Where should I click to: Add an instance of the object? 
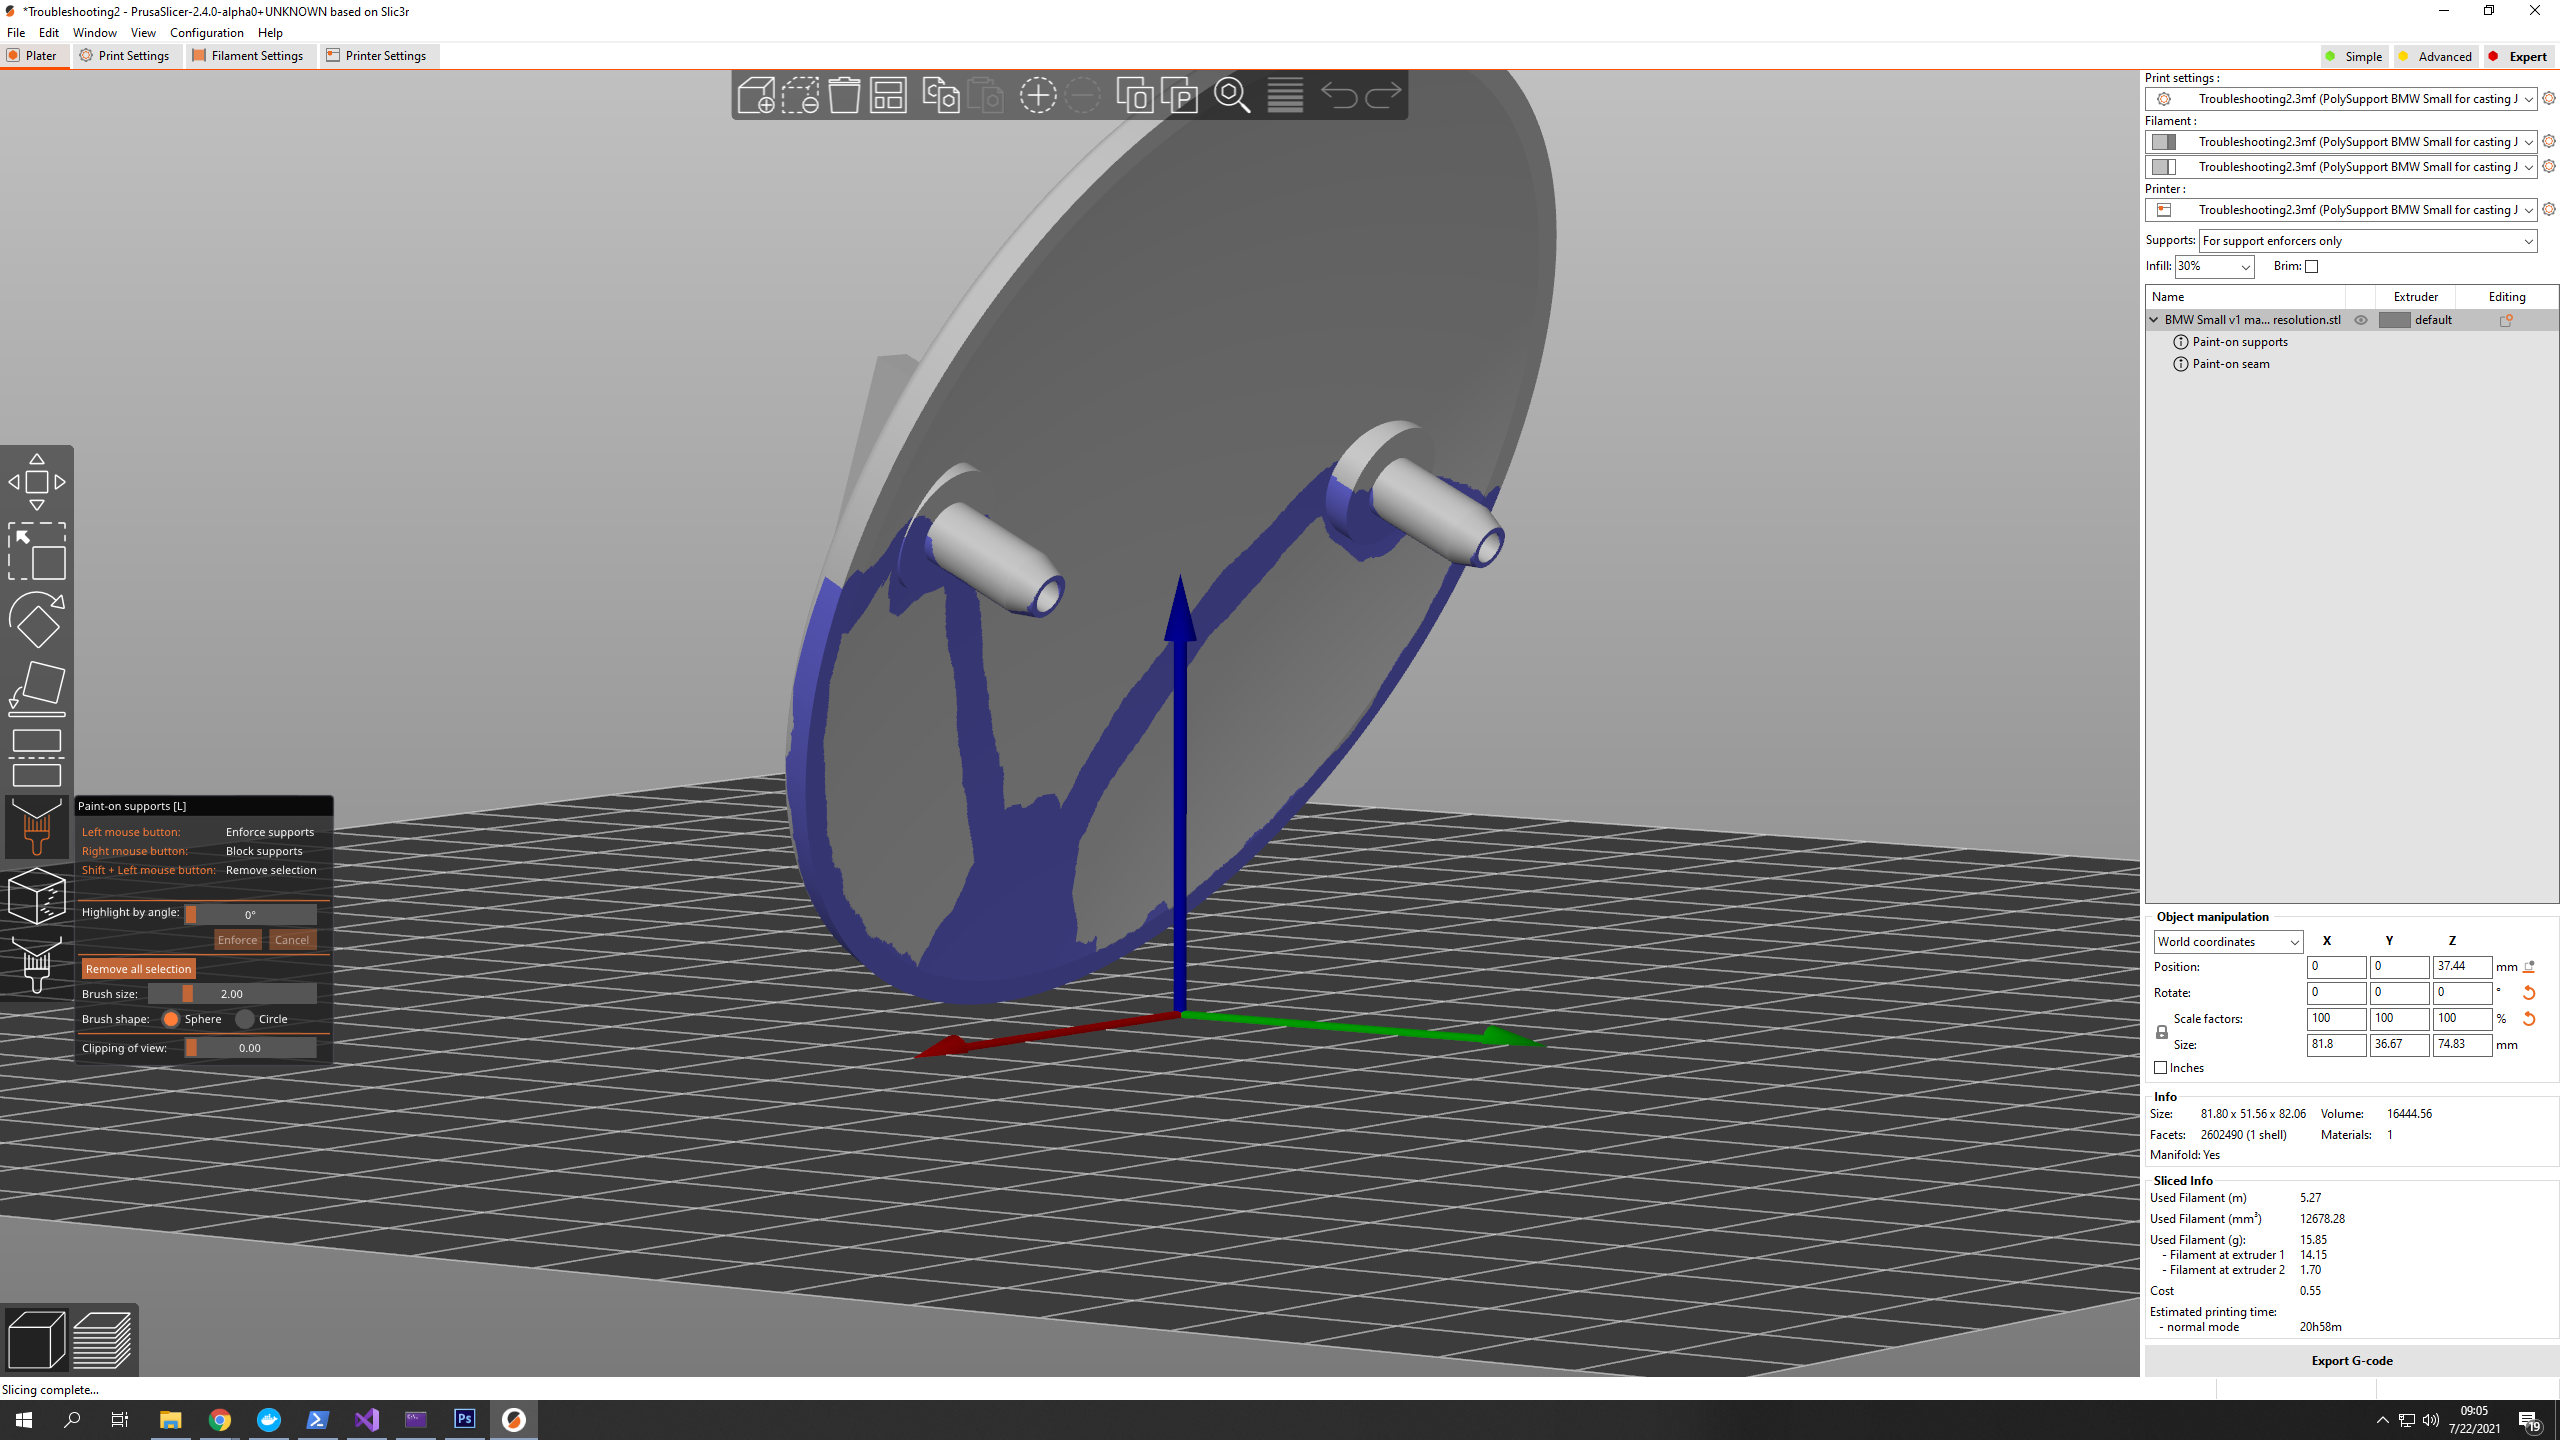click(1038, 95)
